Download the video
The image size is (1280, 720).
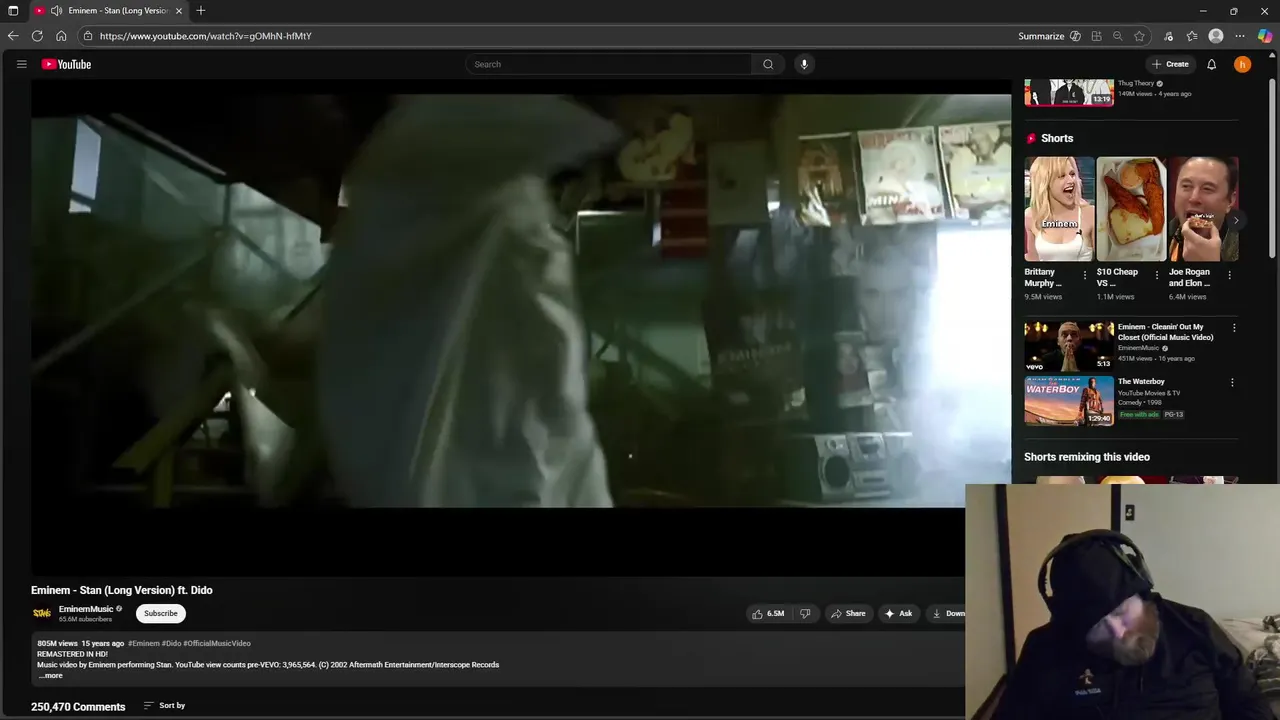tap(946, 613)
